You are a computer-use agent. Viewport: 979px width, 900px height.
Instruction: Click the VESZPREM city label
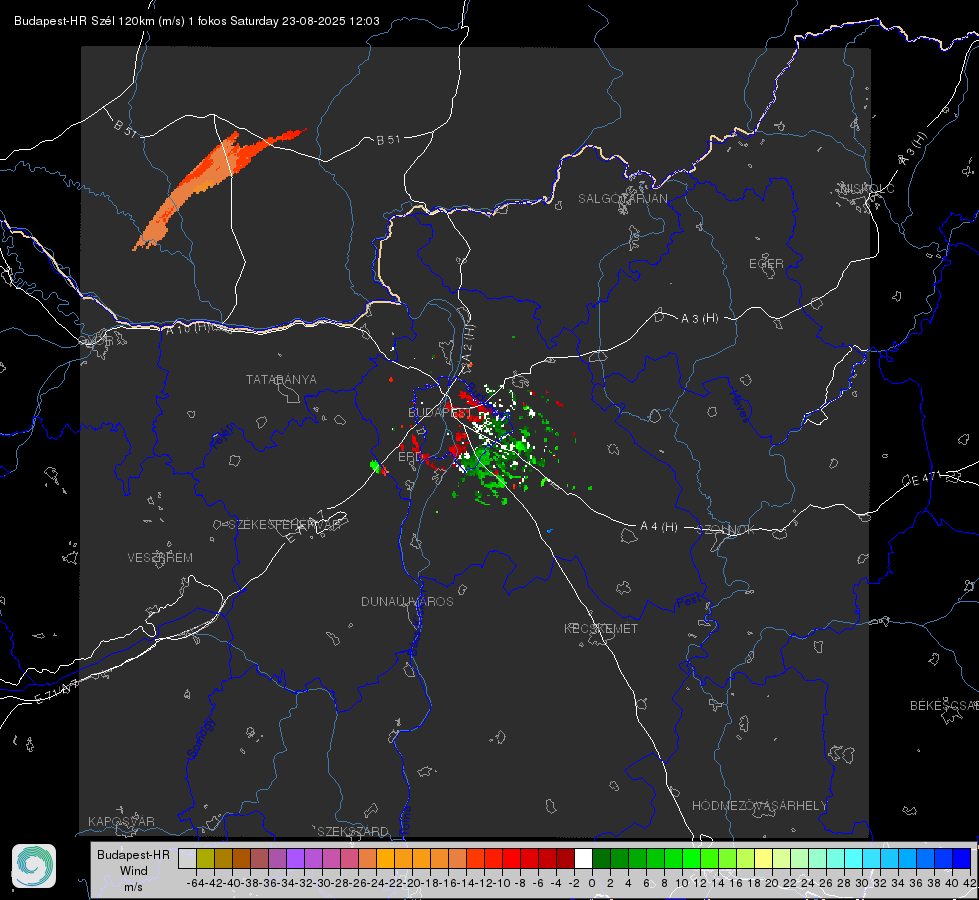(x=160, y=557)
